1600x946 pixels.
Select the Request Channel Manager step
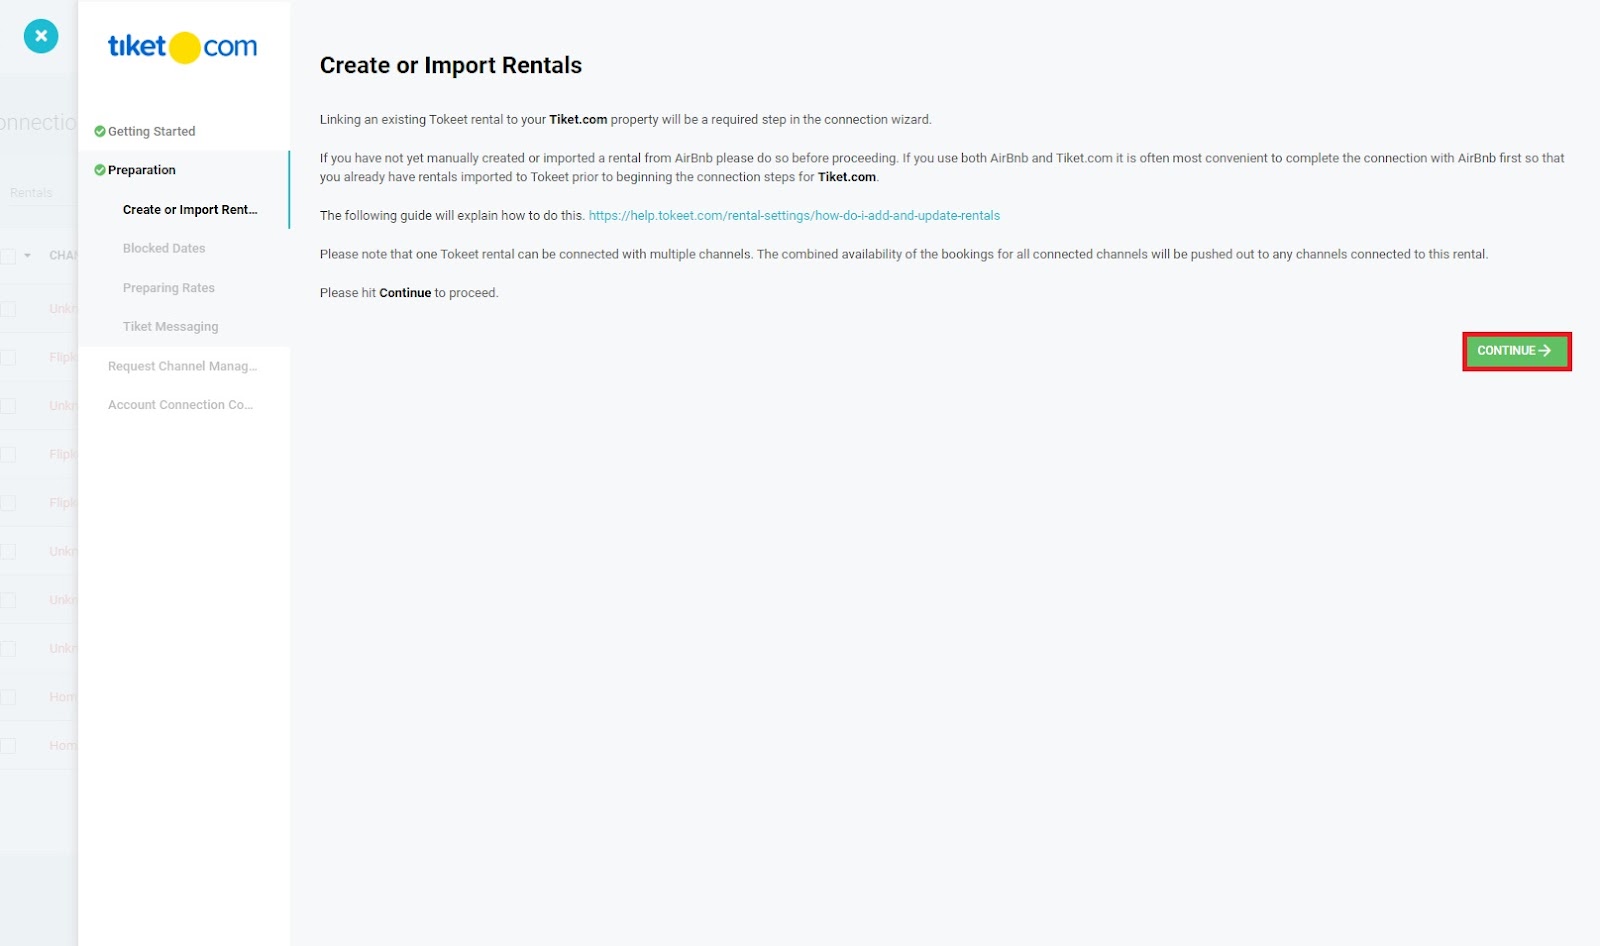coord(183,366)
